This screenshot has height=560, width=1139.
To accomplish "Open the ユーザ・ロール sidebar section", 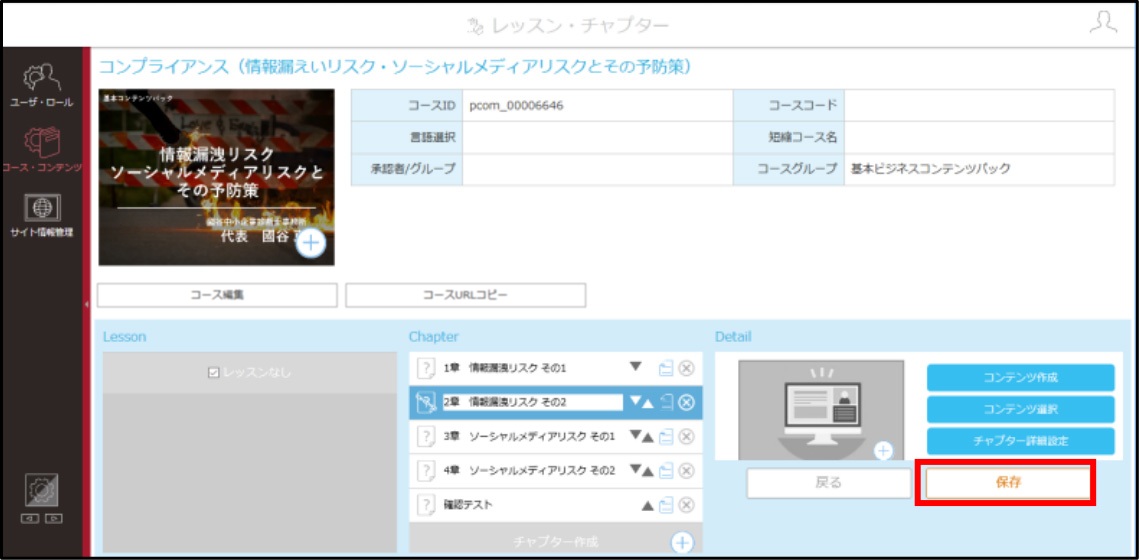I will tap(41, 86).
